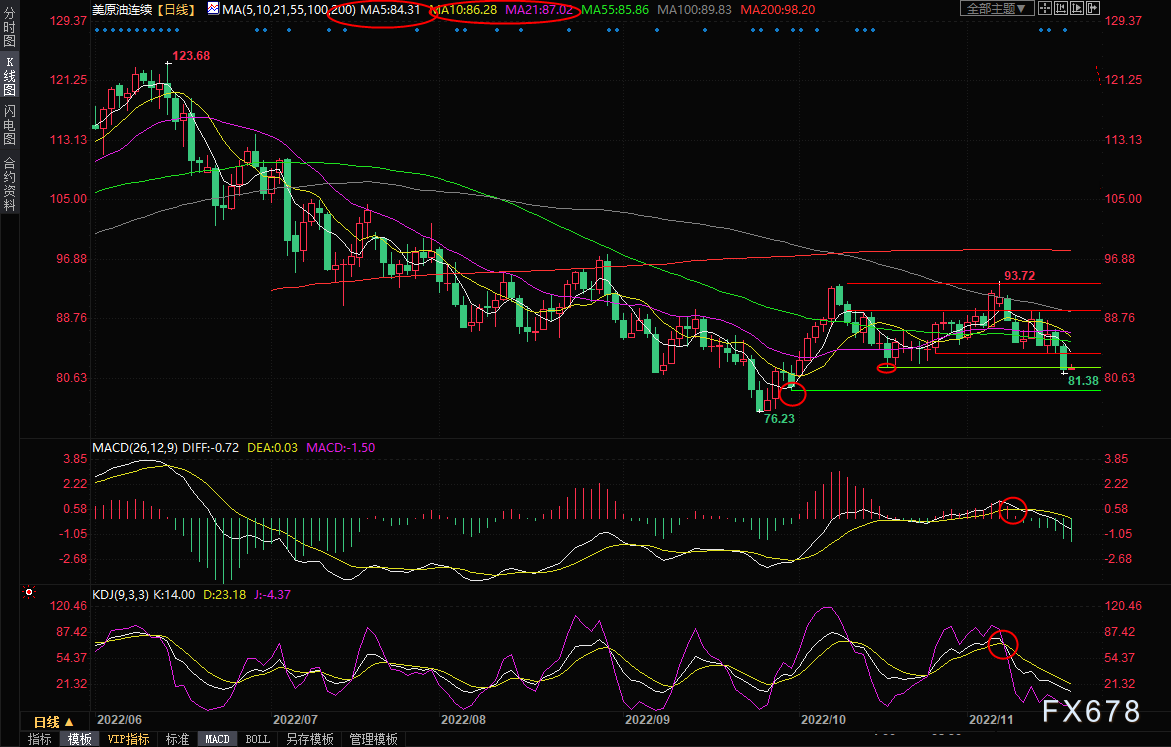Click the MACD(26,12,9) indicator label
Screen dimensions: 1171x747
click(x=135, y=447)
